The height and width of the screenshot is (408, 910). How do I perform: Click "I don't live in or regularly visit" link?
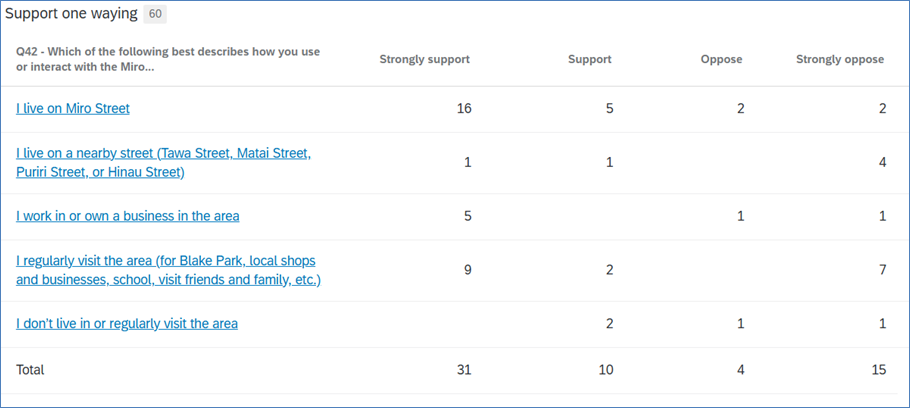pyautogui.click(x=127, y=324)
